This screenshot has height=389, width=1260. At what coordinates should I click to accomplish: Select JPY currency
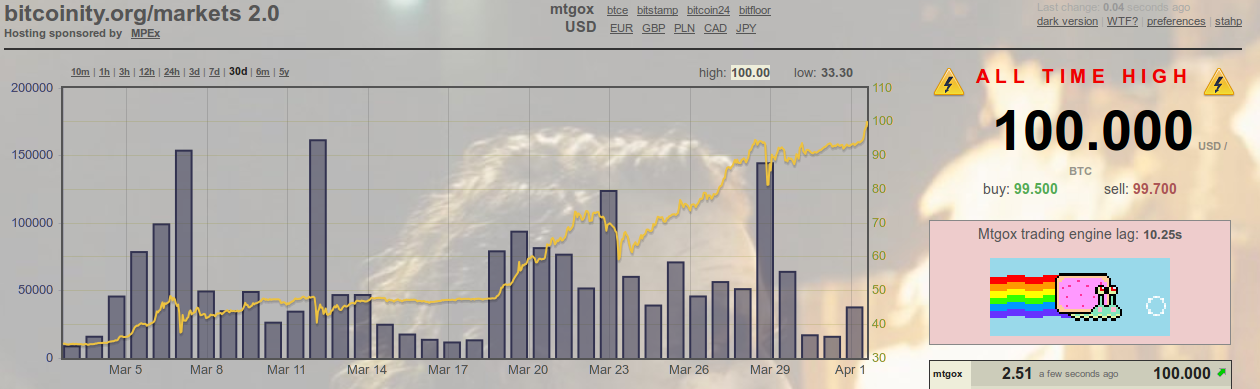click(746, 28)
